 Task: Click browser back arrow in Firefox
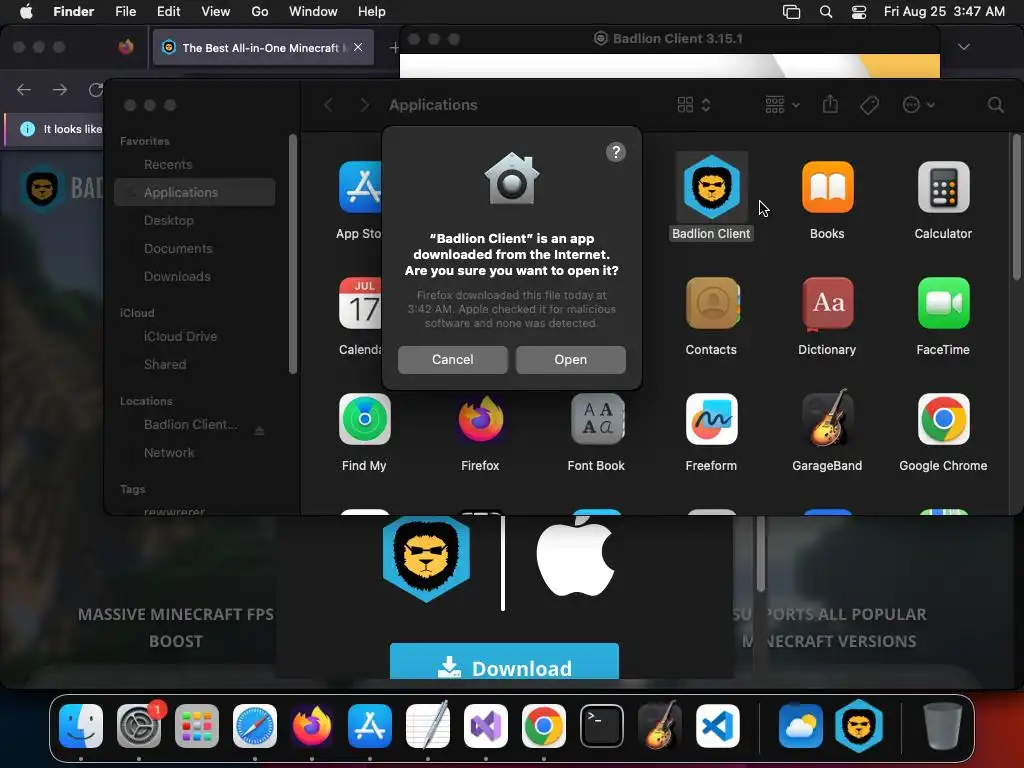pos(24,89)
